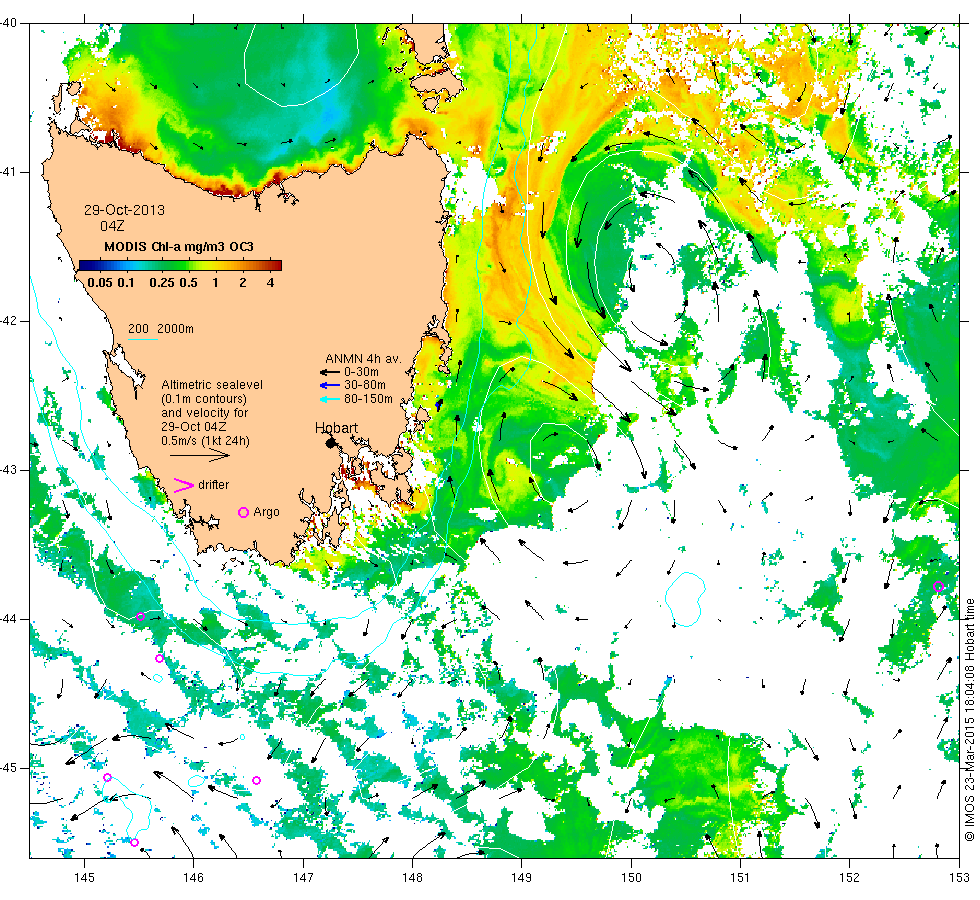Image resolution: width=980 pixels, height=900 pixels.
Task: Click the Hobart city marker dot
Action: pyautogui.click(x=331, y=443)
